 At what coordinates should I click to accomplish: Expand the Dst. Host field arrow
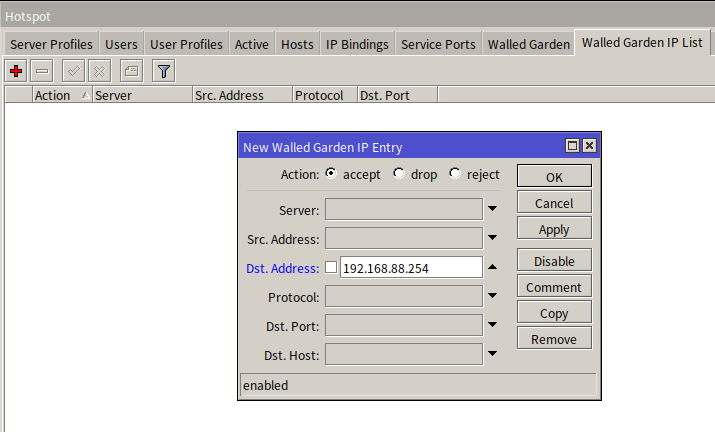click(493, 354)
